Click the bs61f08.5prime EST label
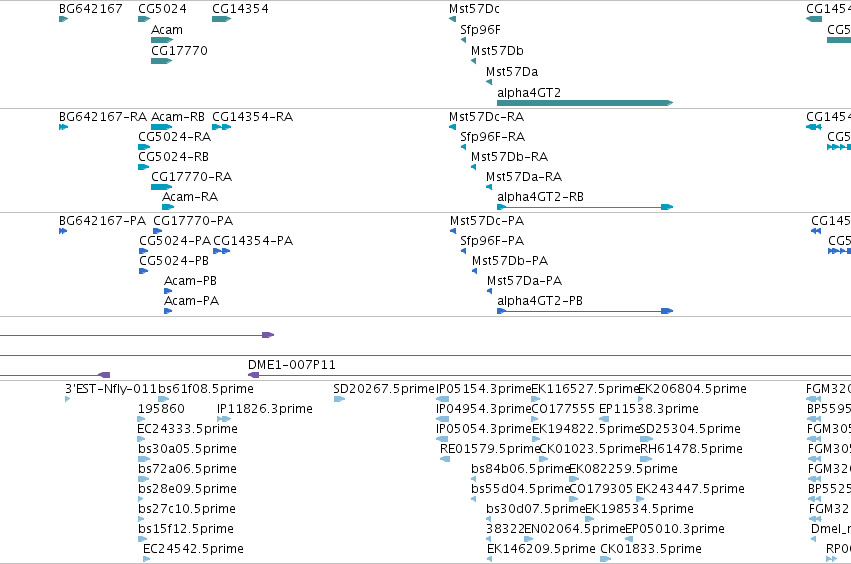851x564 pixels. click(x=206, y=389)
